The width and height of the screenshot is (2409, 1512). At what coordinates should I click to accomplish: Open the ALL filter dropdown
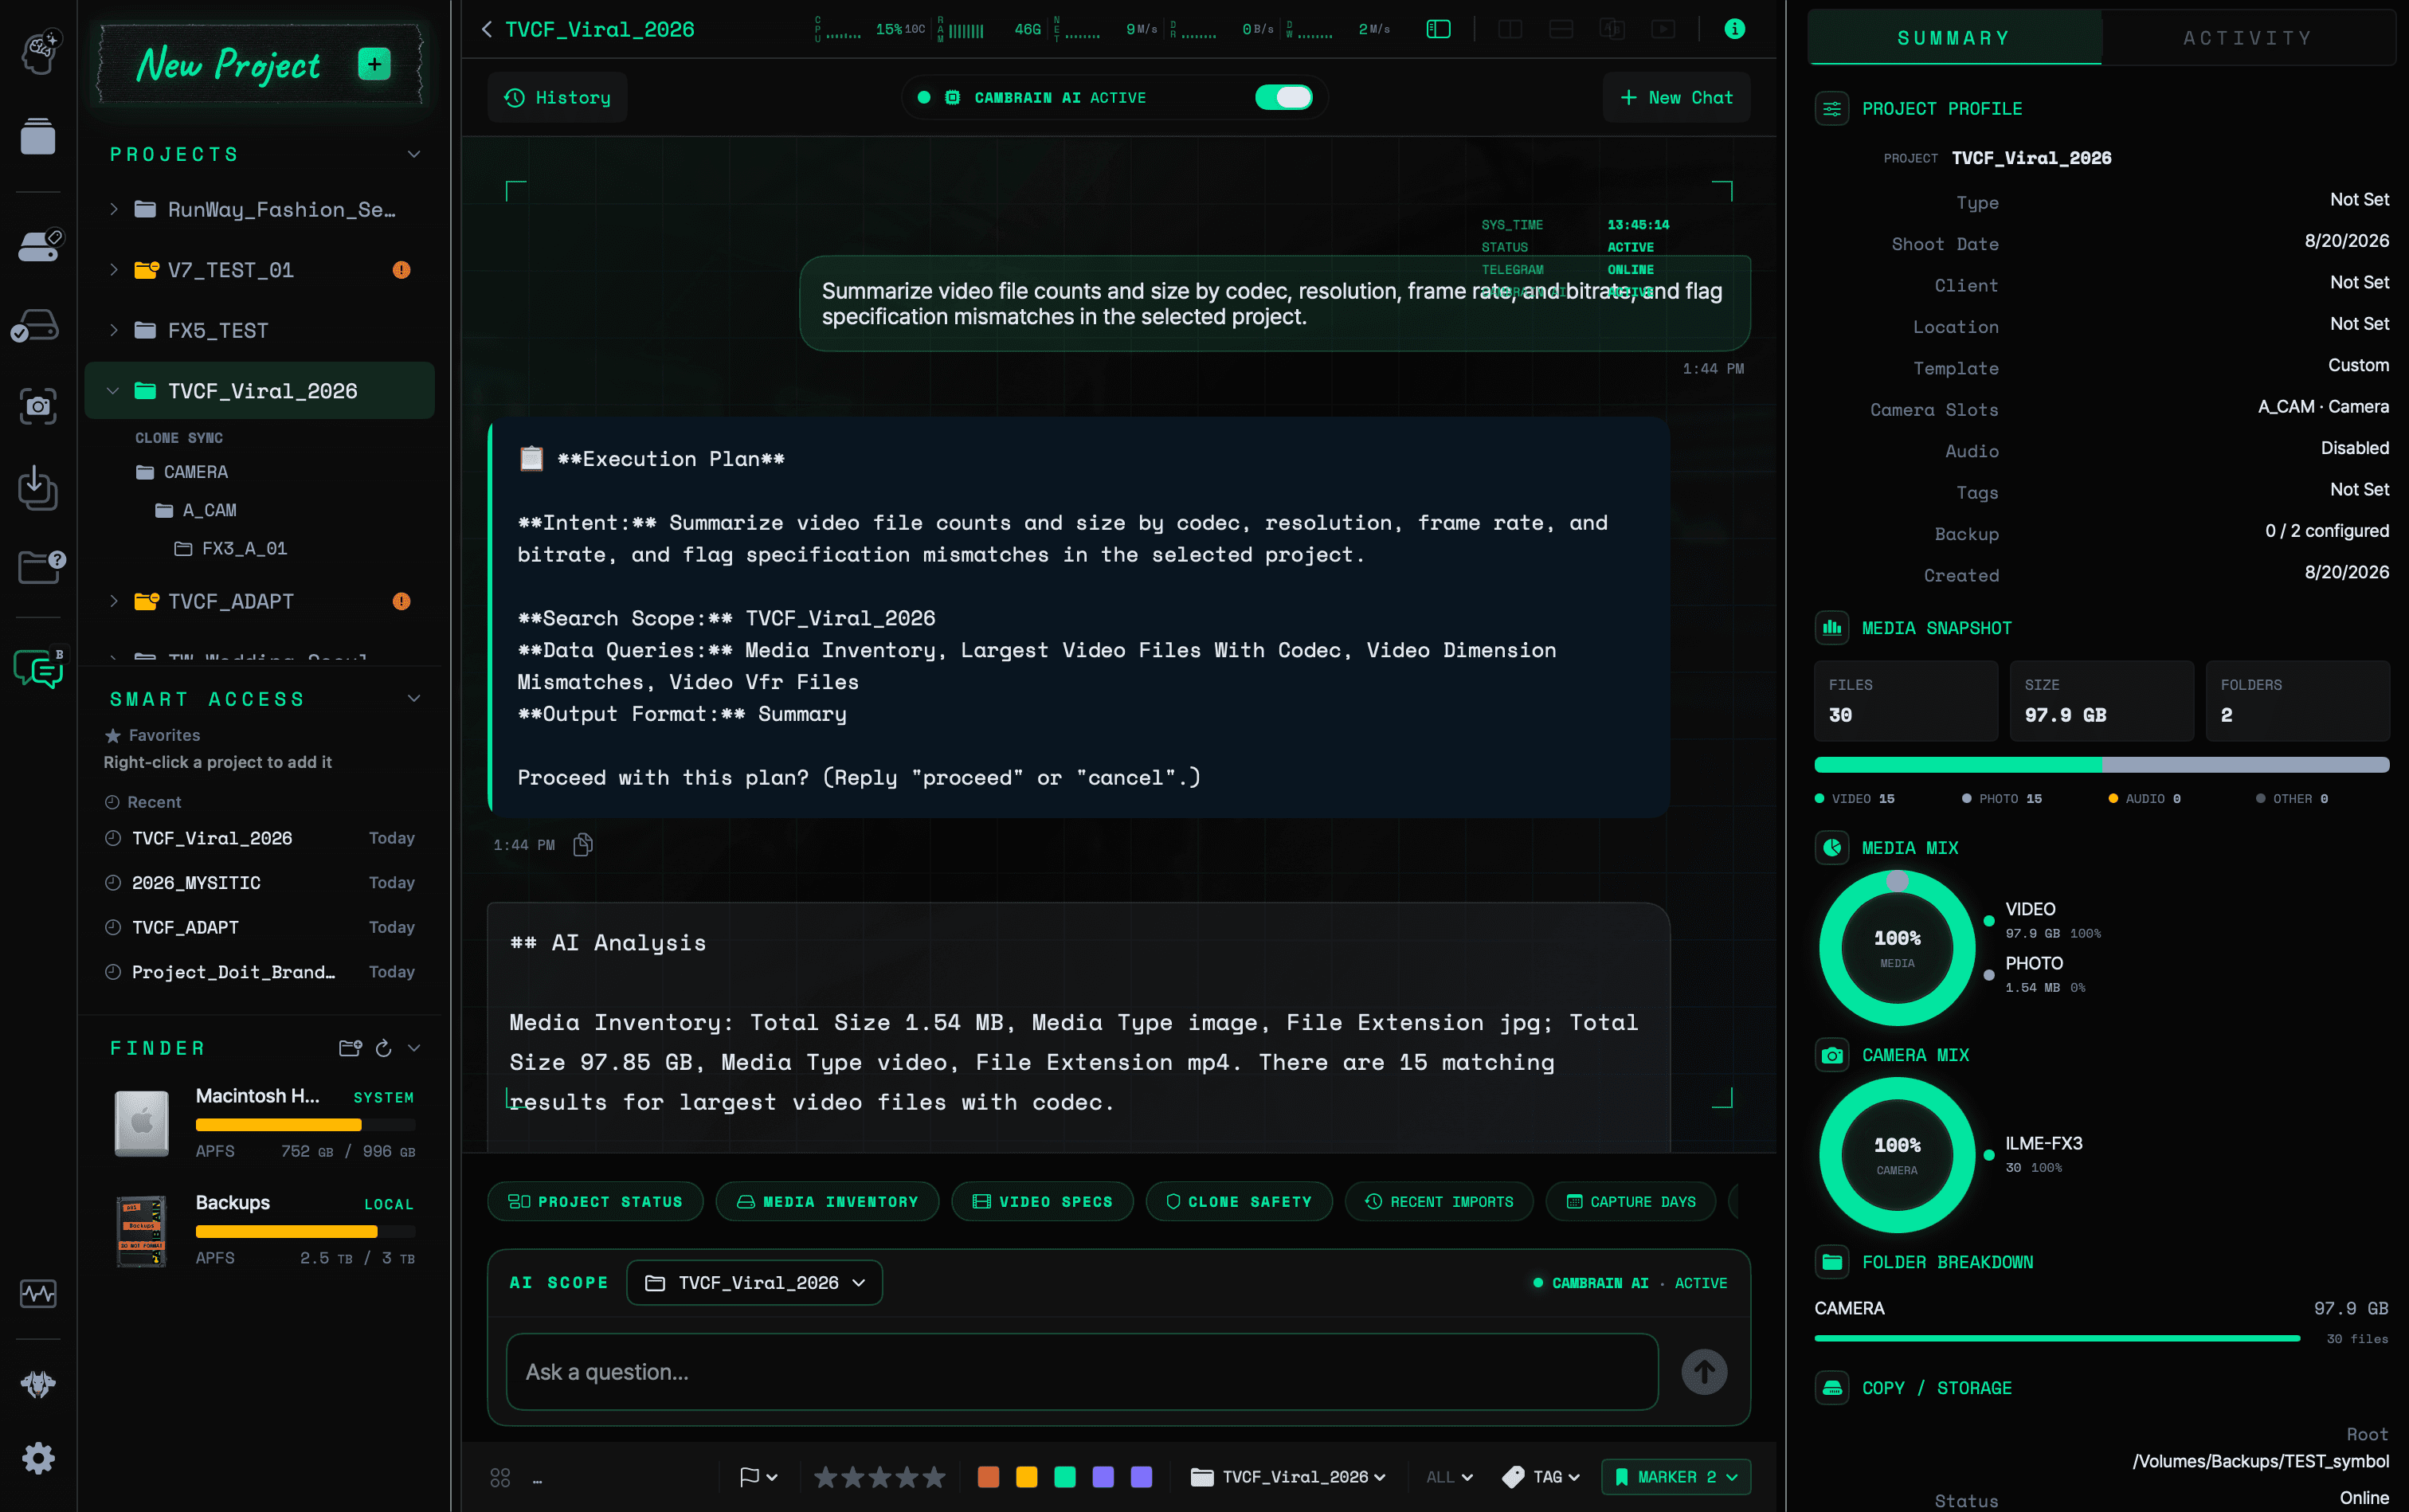click(1449, 1477)
